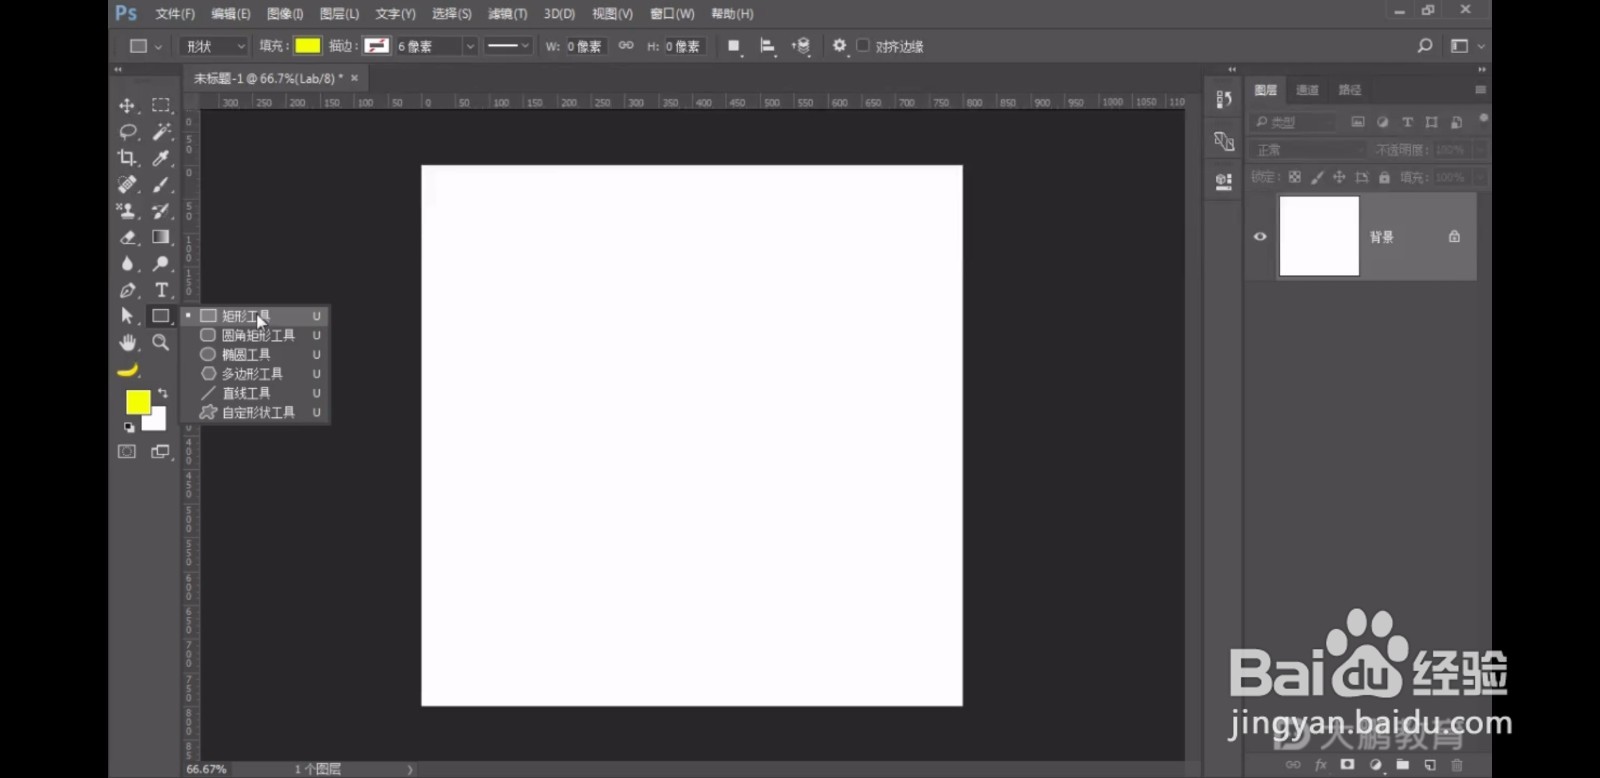1600x778 pixels.
Task: Select the Rectangular Marquee tool
Action: 160,105
